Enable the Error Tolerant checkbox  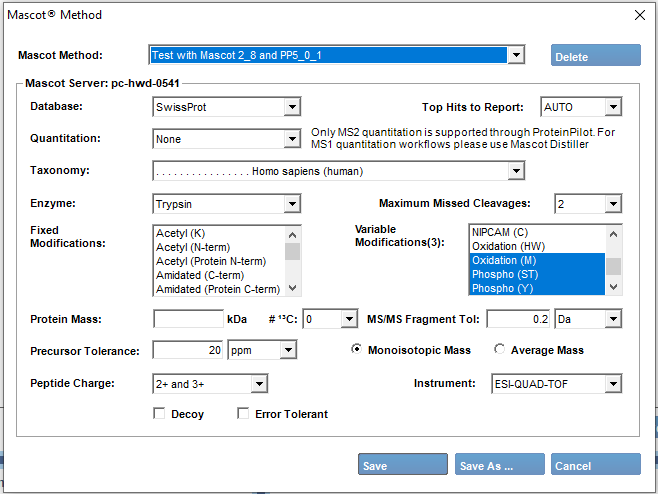pos(243,413)
